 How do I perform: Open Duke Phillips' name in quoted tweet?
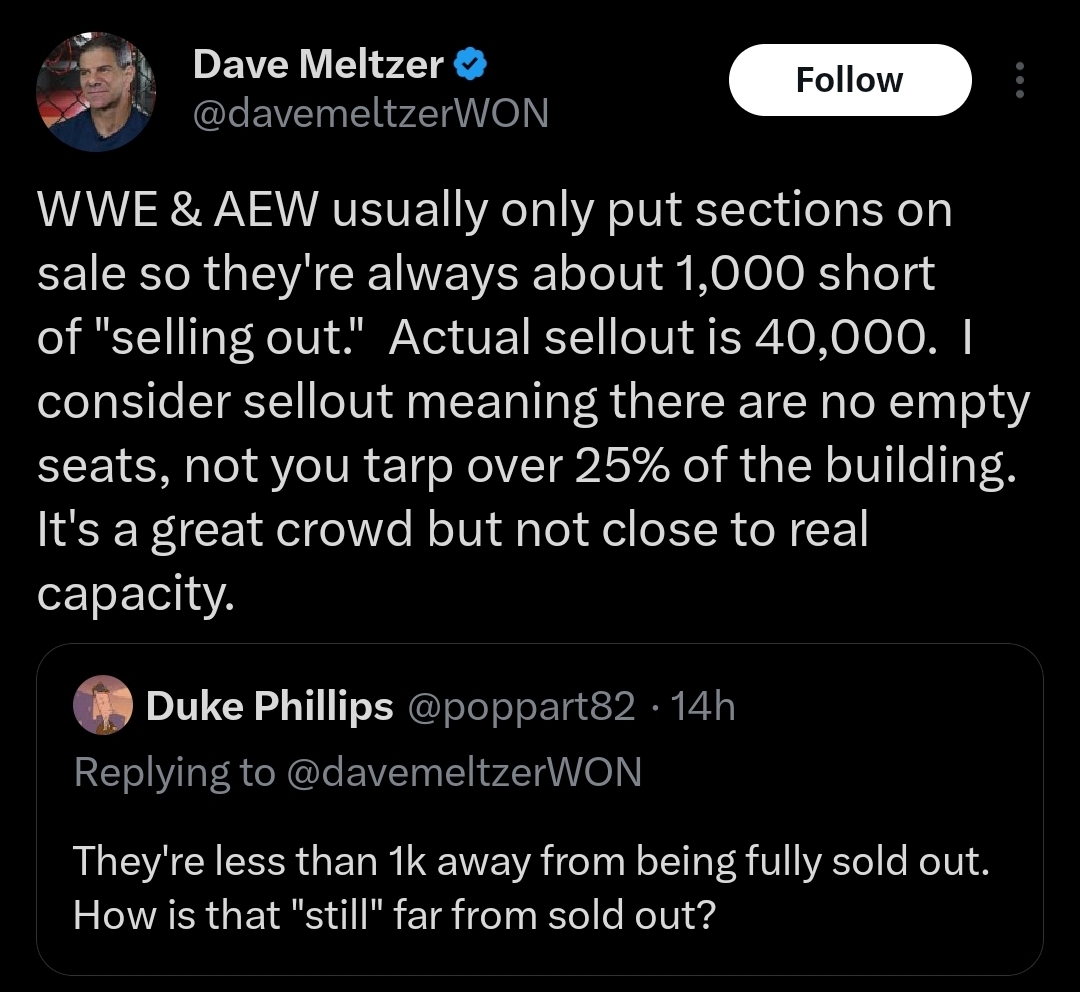click(269, 707)
